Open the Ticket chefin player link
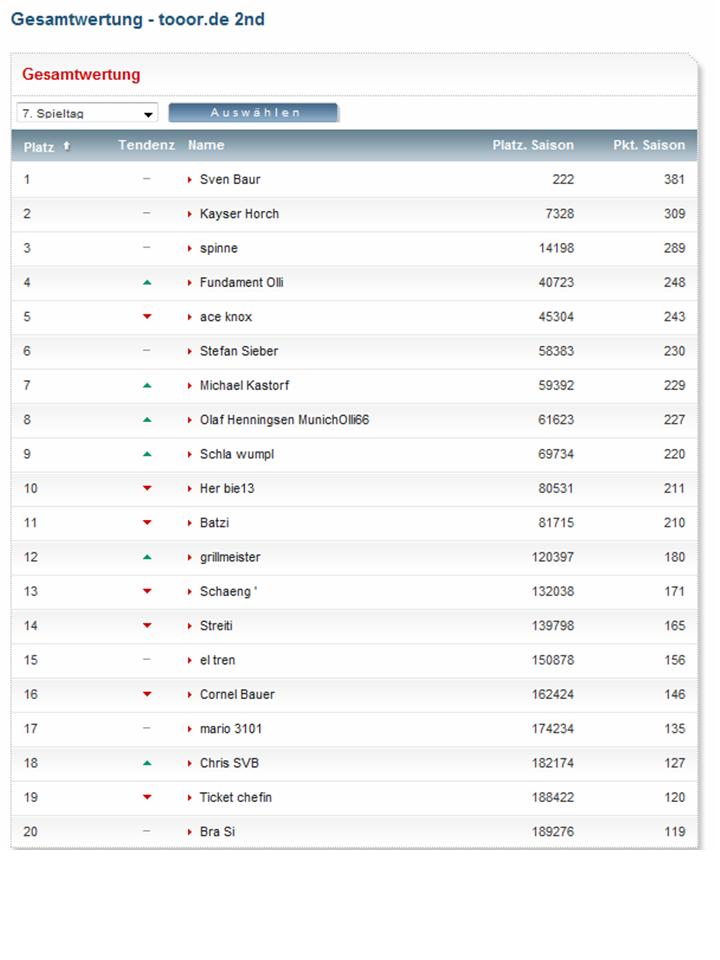The image size is (720, 960). [x=235, y=798]
